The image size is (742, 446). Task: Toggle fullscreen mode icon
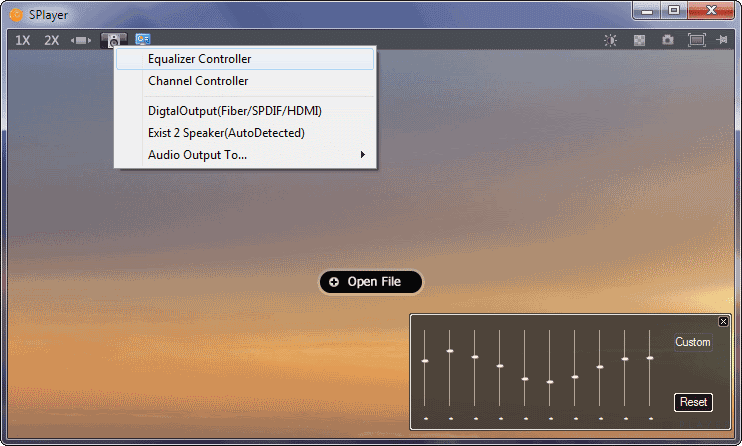click(697, 40)
